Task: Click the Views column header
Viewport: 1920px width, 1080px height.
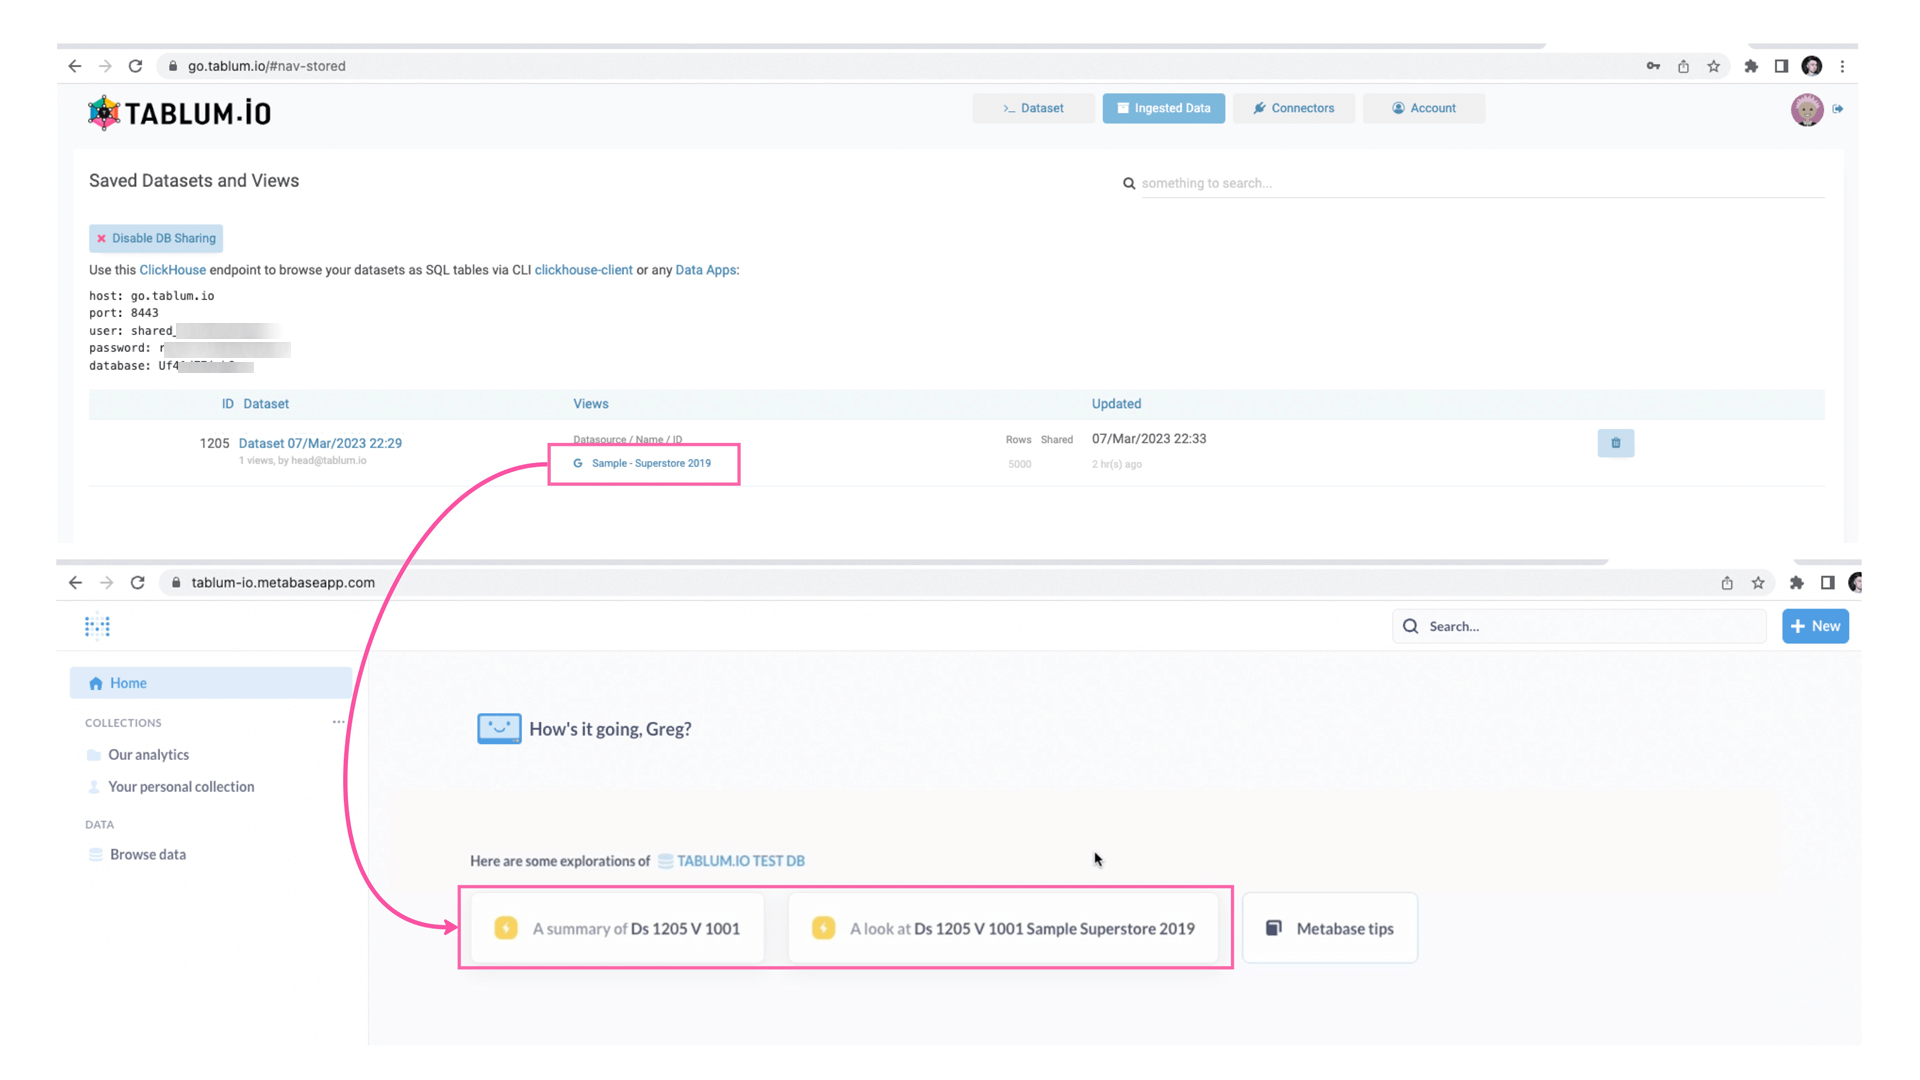Action: [590, 404]
